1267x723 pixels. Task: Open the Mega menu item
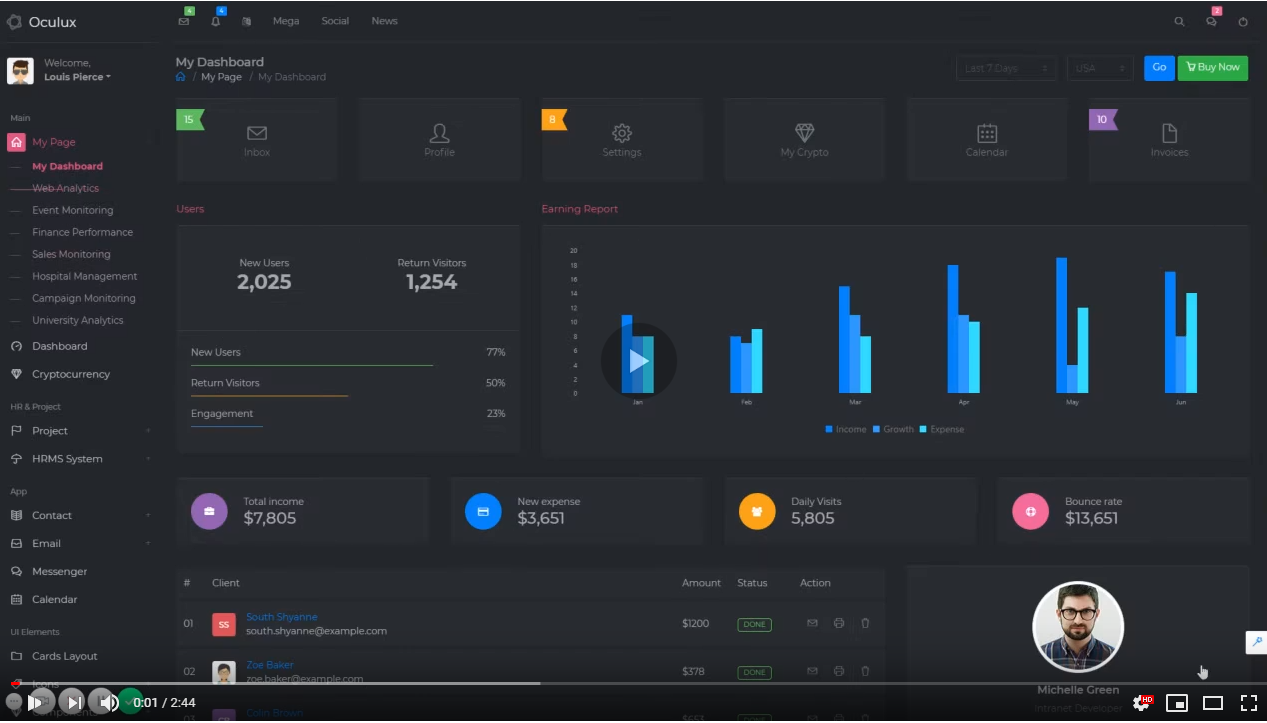click(286, 21)
